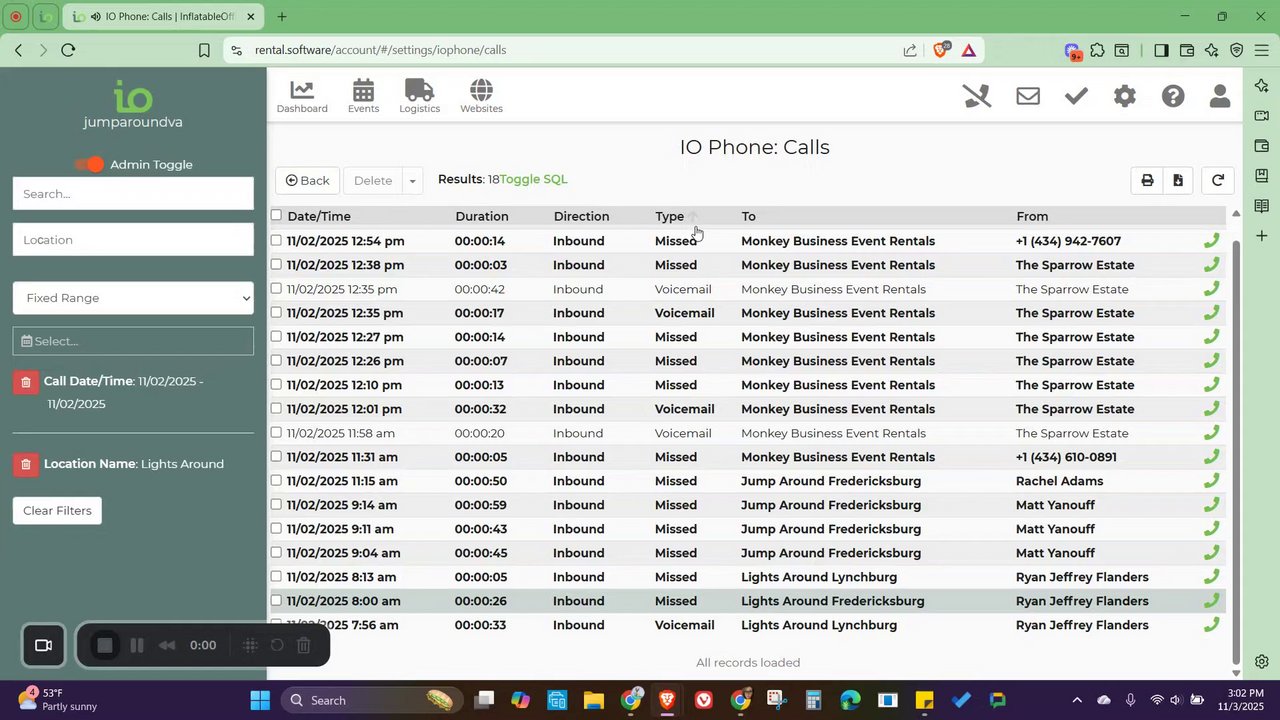Check the 11/02/2025 8:13 am row checkbox
This screenshot has height=720, width=1280.
tap(276, 576)
